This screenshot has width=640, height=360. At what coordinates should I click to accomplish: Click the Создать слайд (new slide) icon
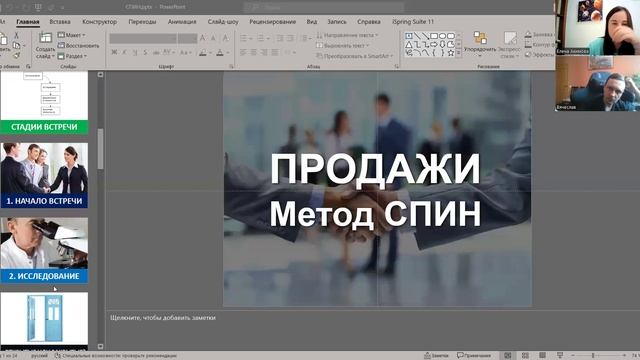[x=45, y=38]
